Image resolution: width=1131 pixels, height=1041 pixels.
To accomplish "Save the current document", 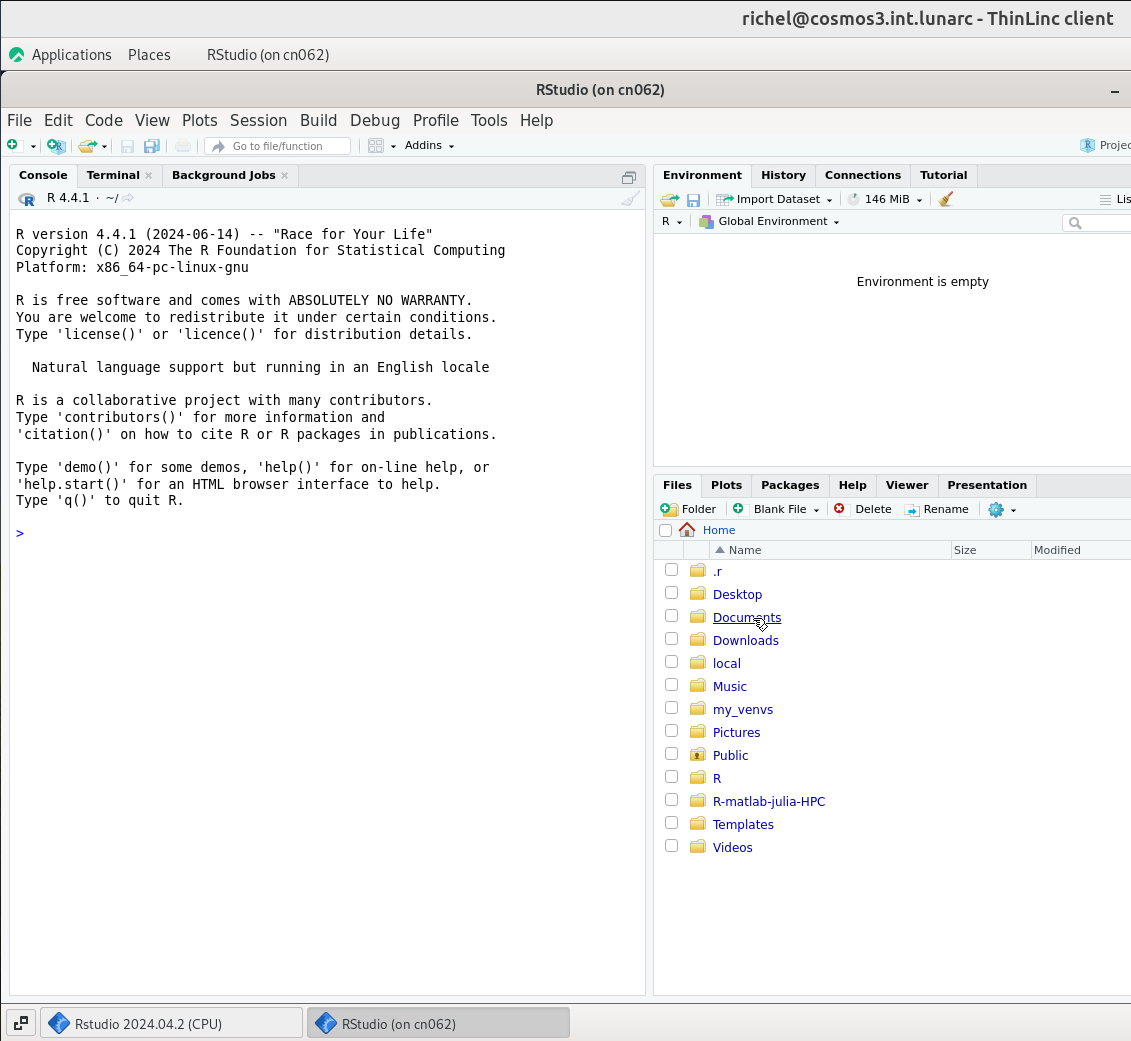I will [x=127, y=145].
